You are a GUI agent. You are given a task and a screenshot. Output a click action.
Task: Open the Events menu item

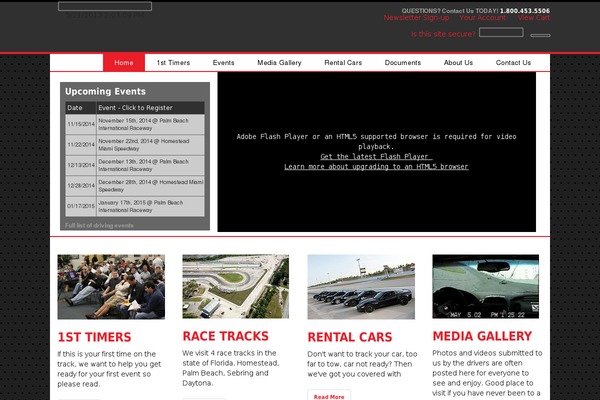[223, 62]
